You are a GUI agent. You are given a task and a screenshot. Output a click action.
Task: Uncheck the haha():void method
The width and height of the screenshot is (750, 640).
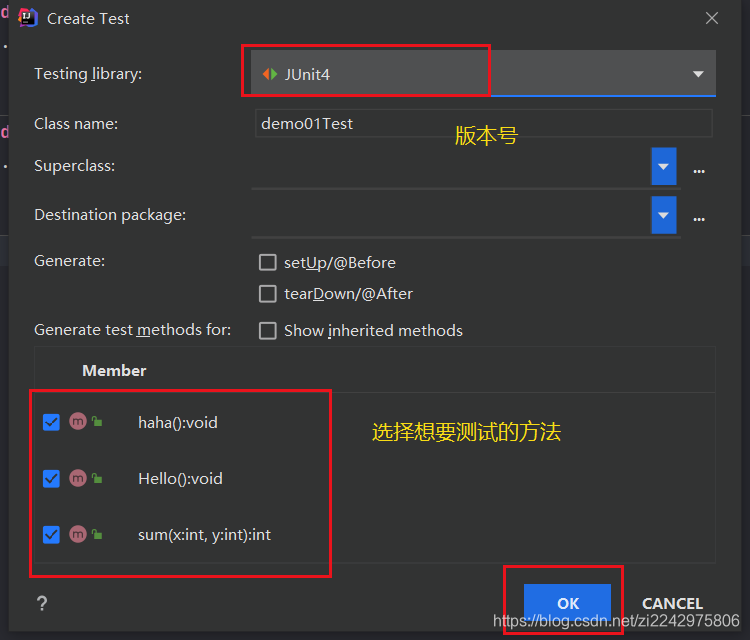tap(51, 422)
